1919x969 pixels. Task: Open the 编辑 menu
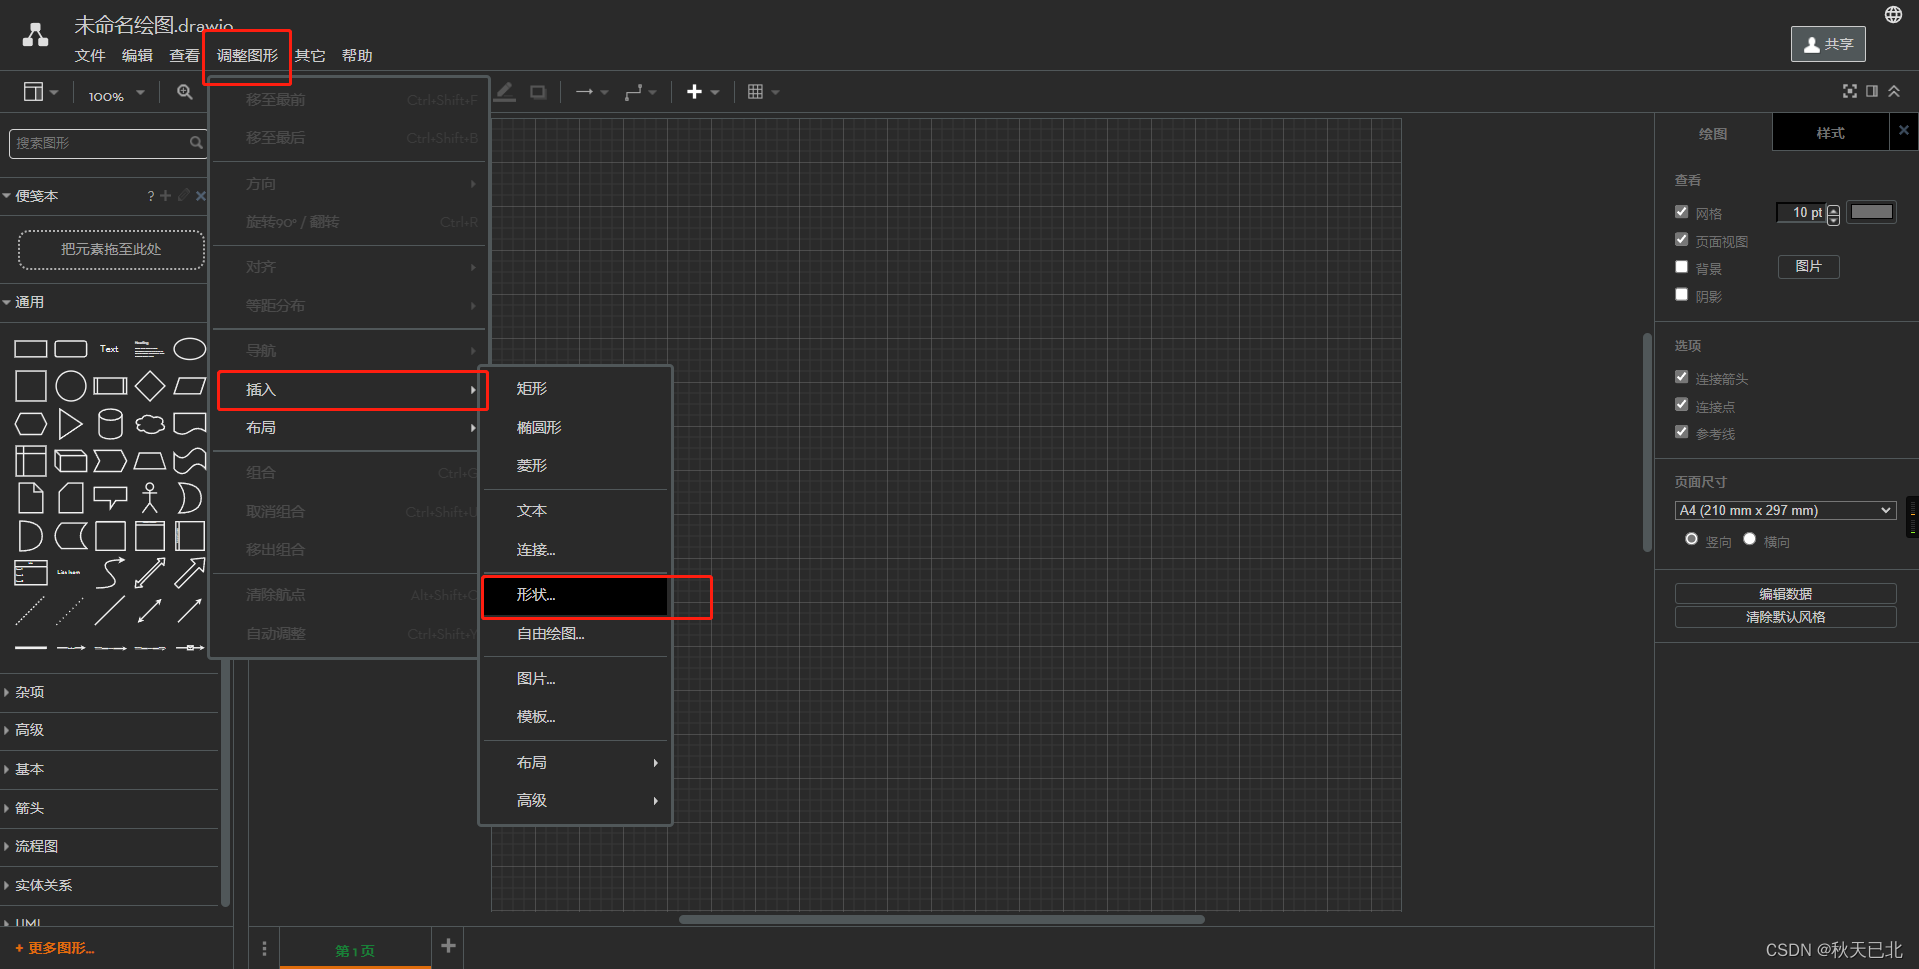pyautogui.click(x=137, y=56)
